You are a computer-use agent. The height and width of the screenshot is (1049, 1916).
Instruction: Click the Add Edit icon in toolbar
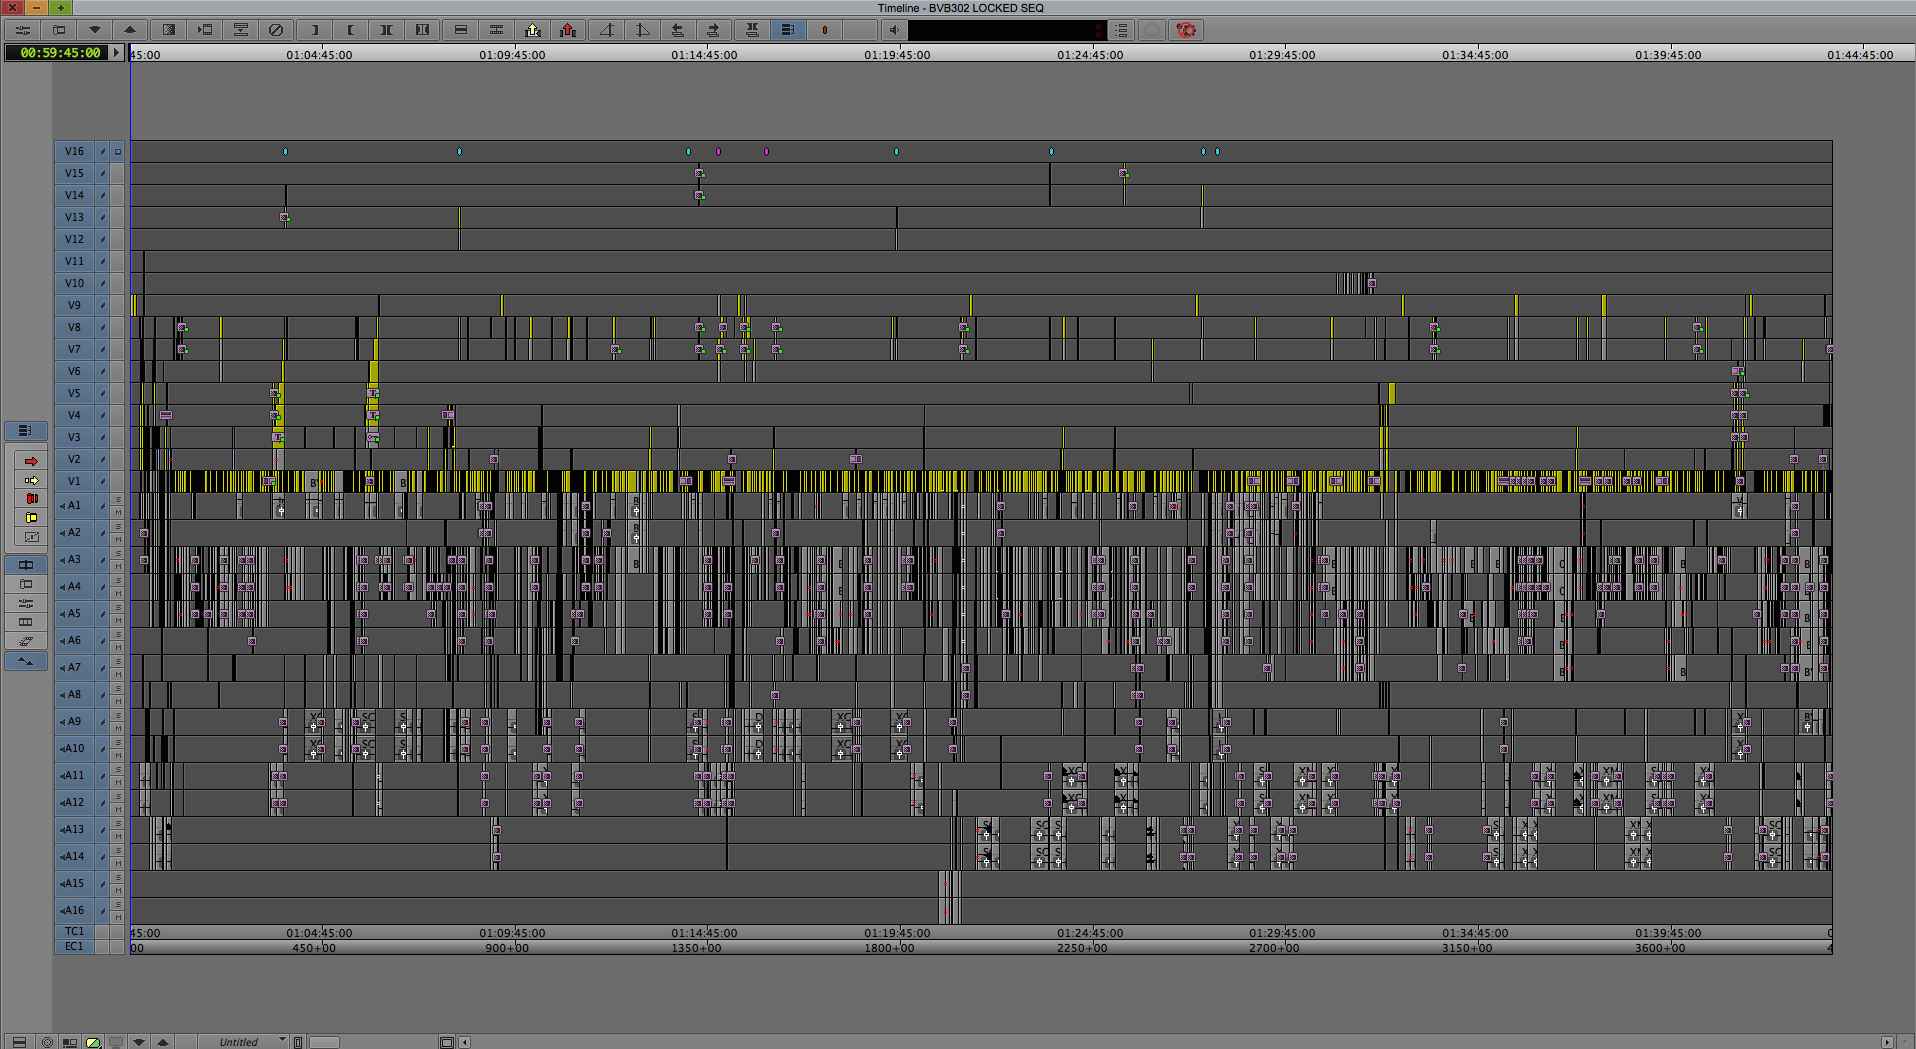click(460, 30)
